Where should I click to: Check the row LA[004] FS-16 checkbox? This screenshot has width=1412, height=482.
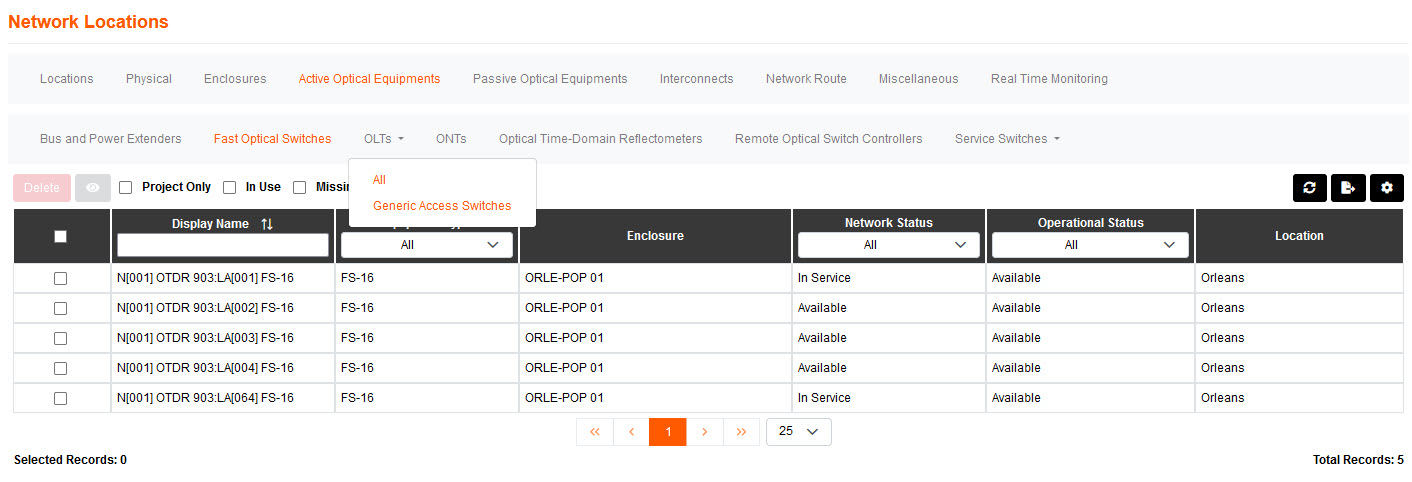point(60,368)
